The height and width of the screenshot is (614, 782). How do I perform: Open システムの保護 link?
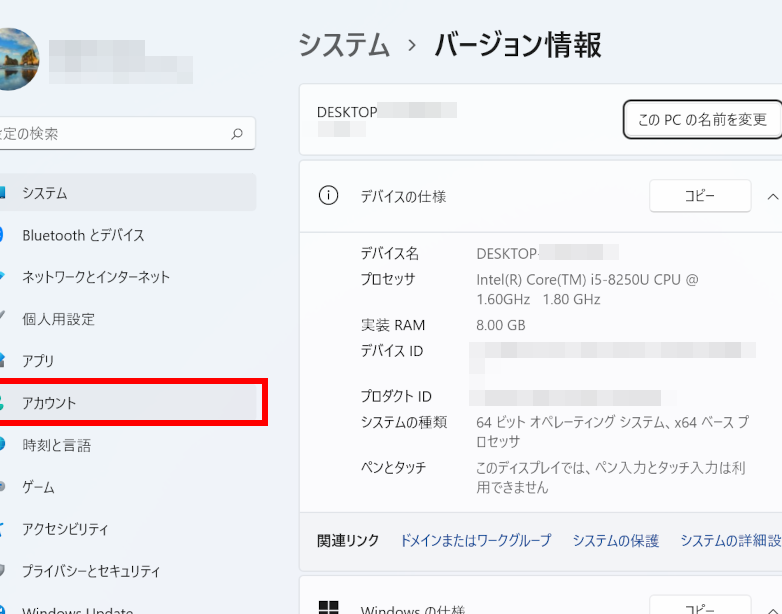[615, 540]
